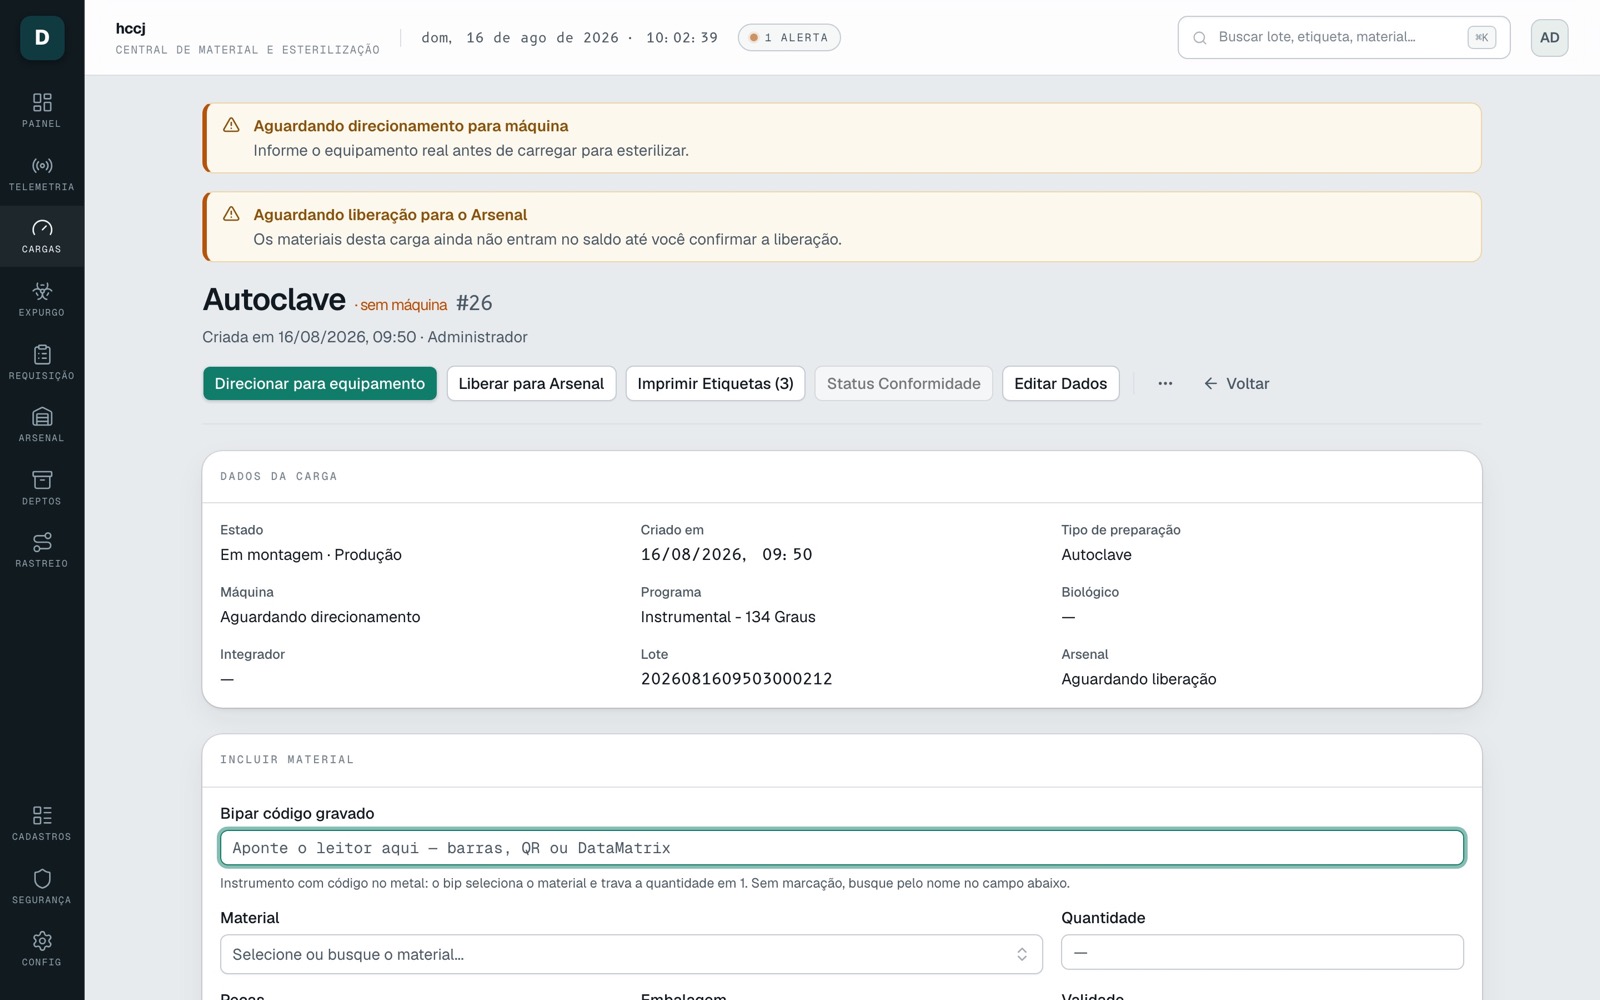
Task: Open the Telemetria sidebar icon
Action: pos(42,166)
